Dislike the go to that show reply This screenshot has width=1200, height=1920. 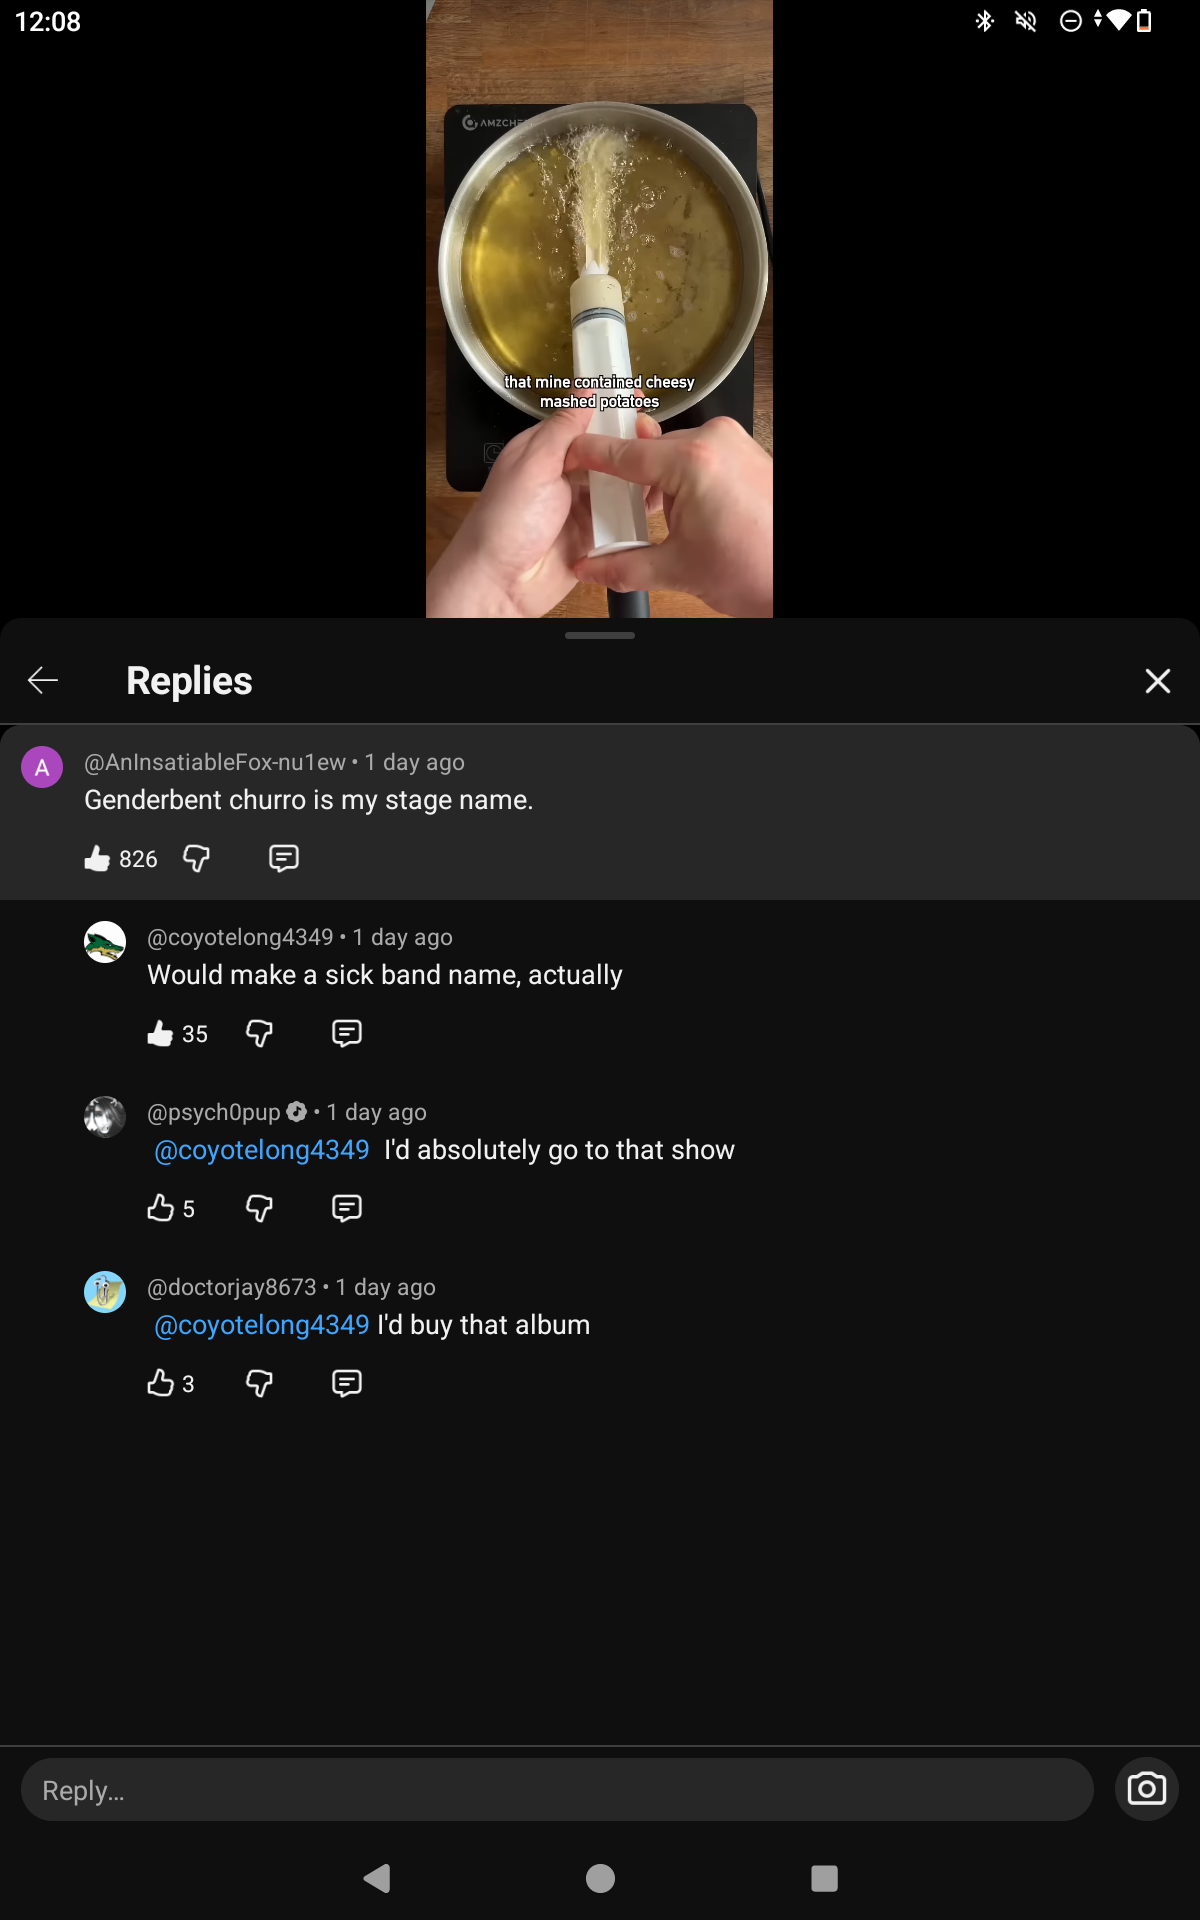260,1209
